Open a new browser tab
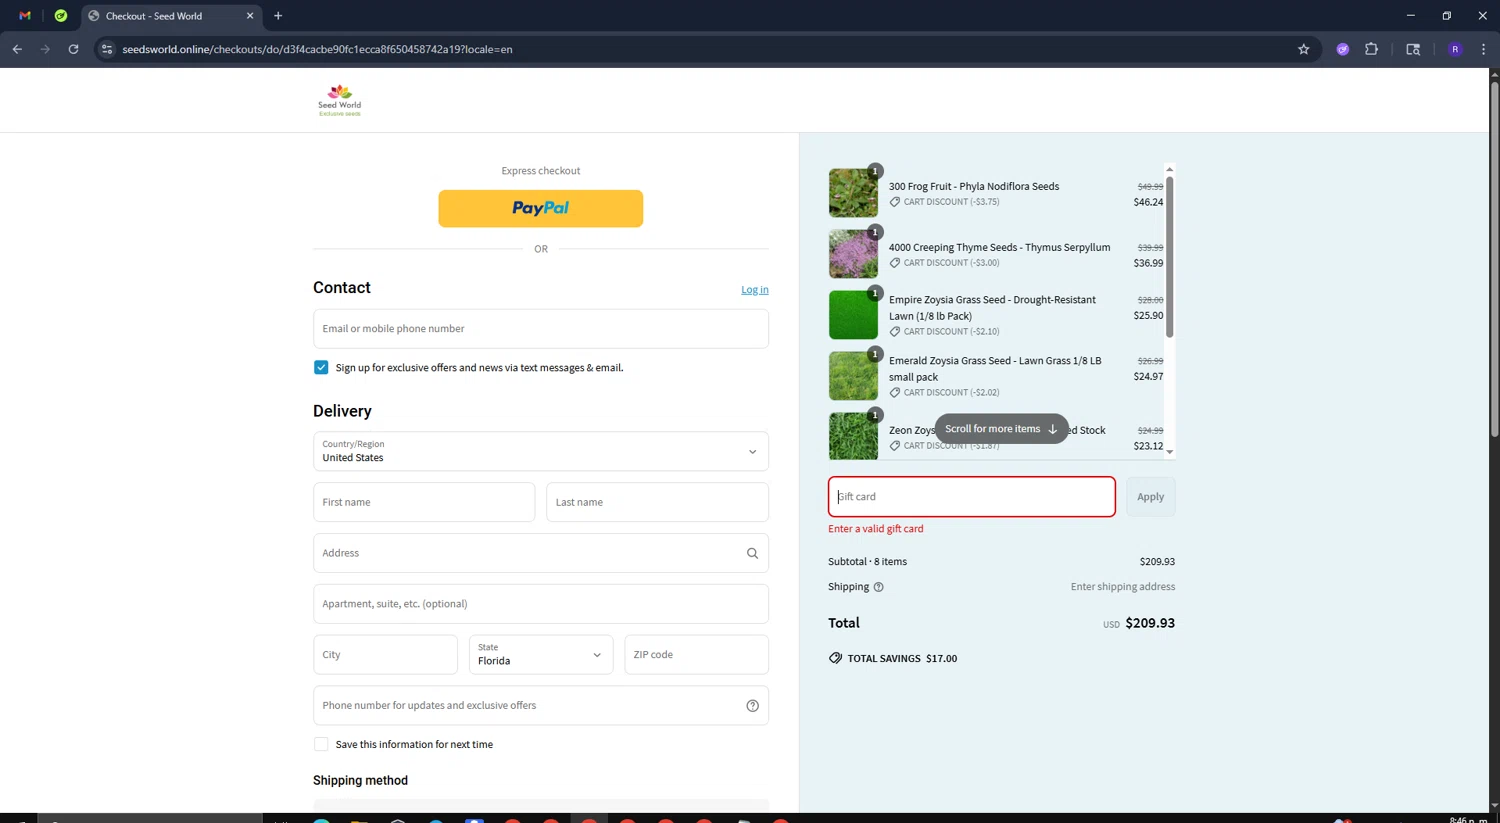 [278, 16]
